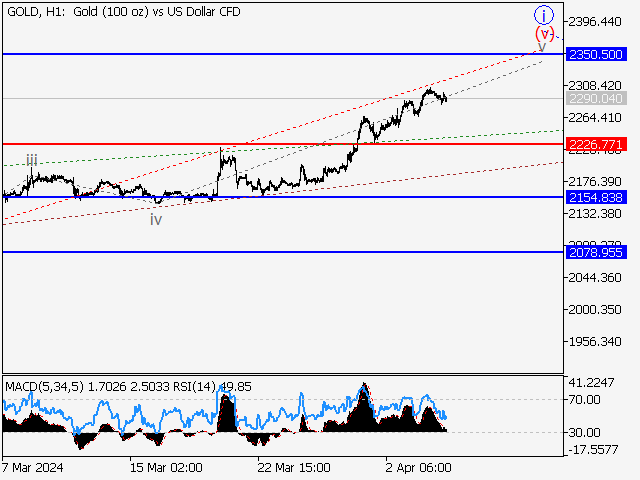Click the '15 Mar 02:00' time label
640x480 pixels.
(x=166, y=467)
